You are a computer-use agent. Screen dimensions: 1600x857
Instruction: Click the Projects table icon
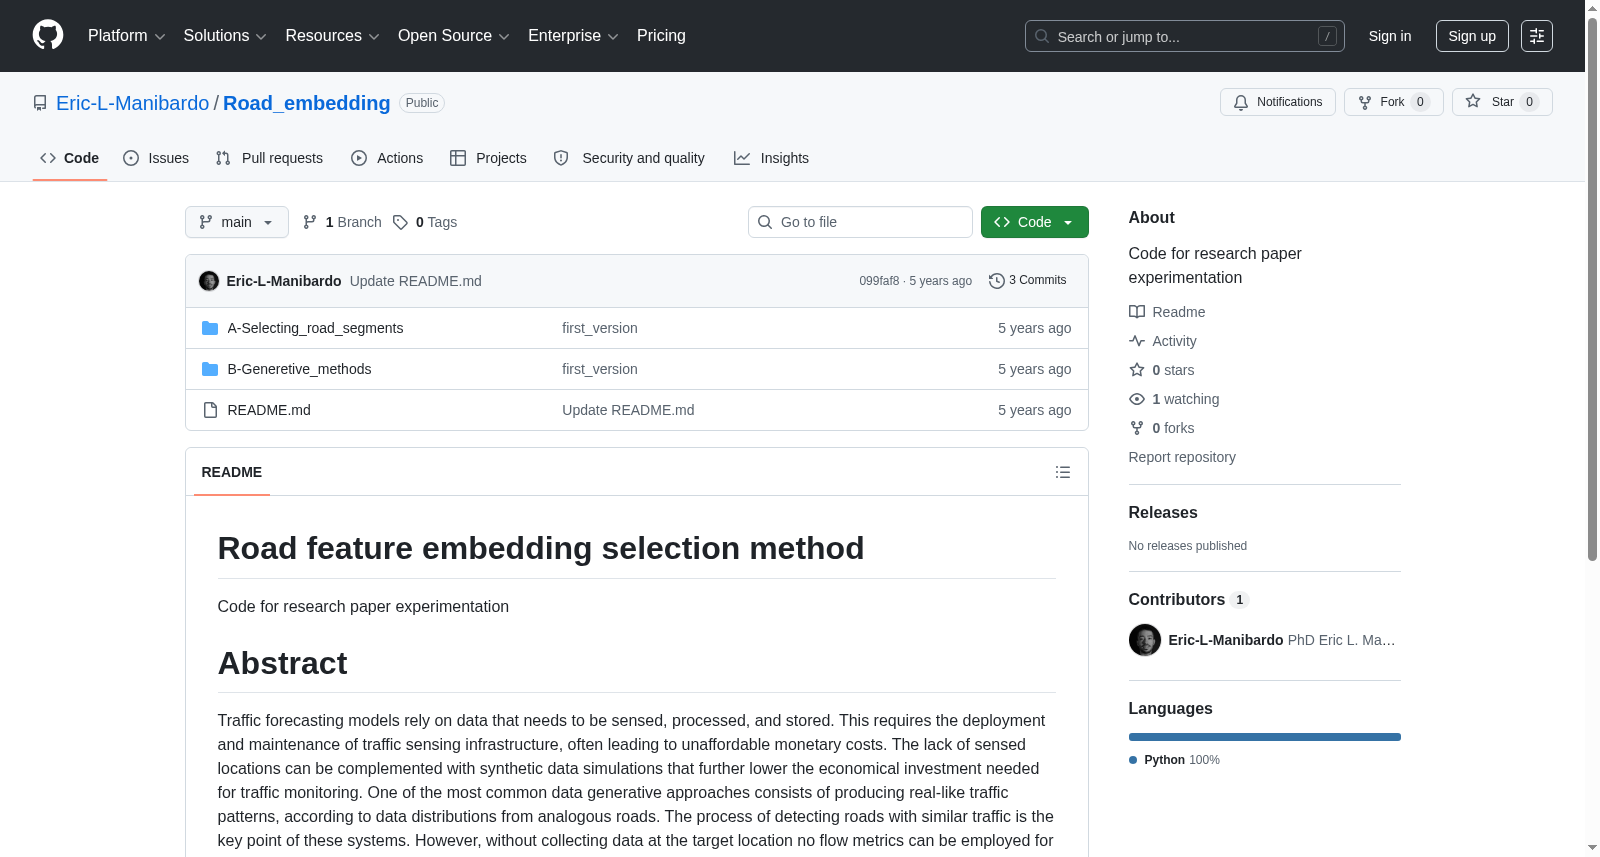458,158
